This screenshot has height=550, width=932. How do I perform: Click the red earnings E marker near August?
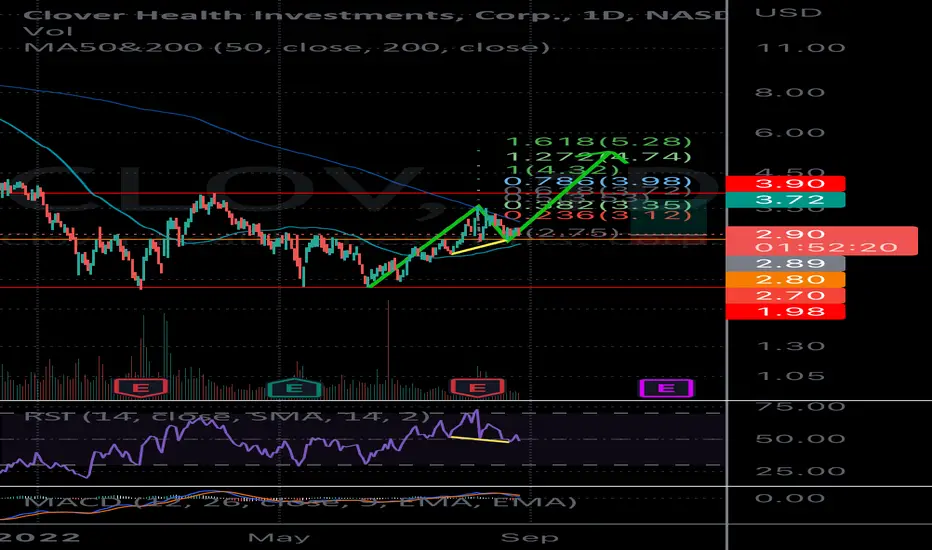point(477,388)
